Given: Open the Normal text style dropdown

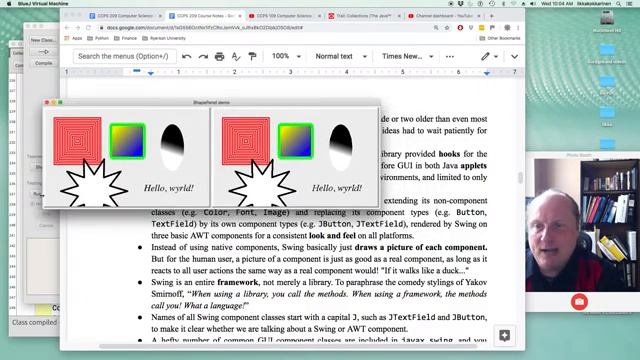Looking at the screenshot, I should (x=341, y=56).
